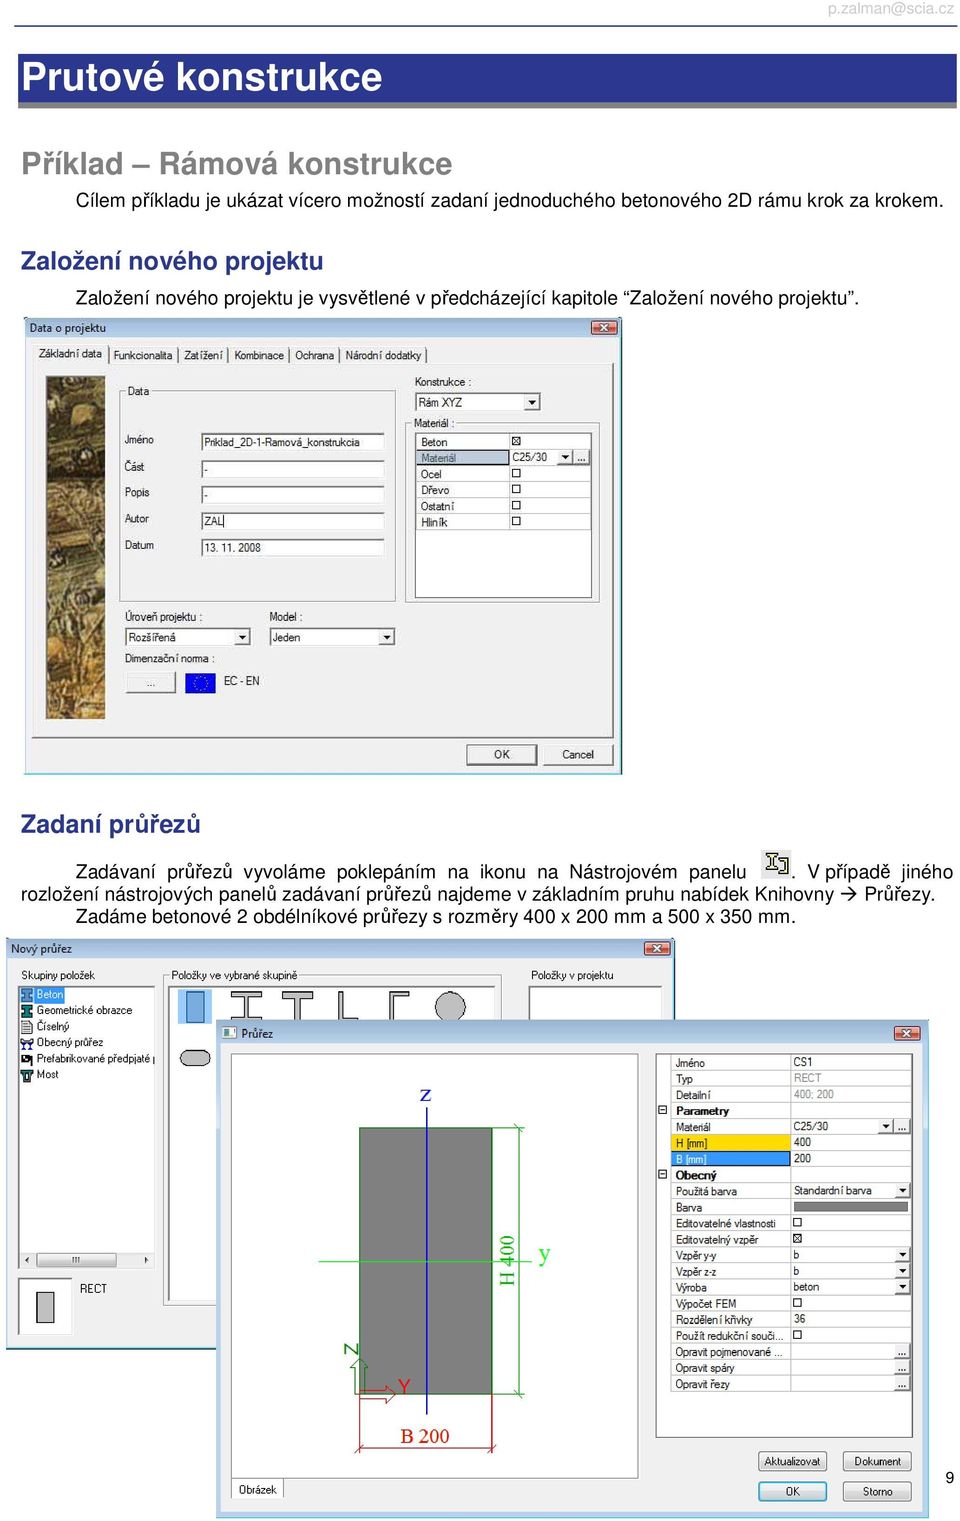
Task: Open the Vzpěr z-z dropdown
Action: 902,1271
